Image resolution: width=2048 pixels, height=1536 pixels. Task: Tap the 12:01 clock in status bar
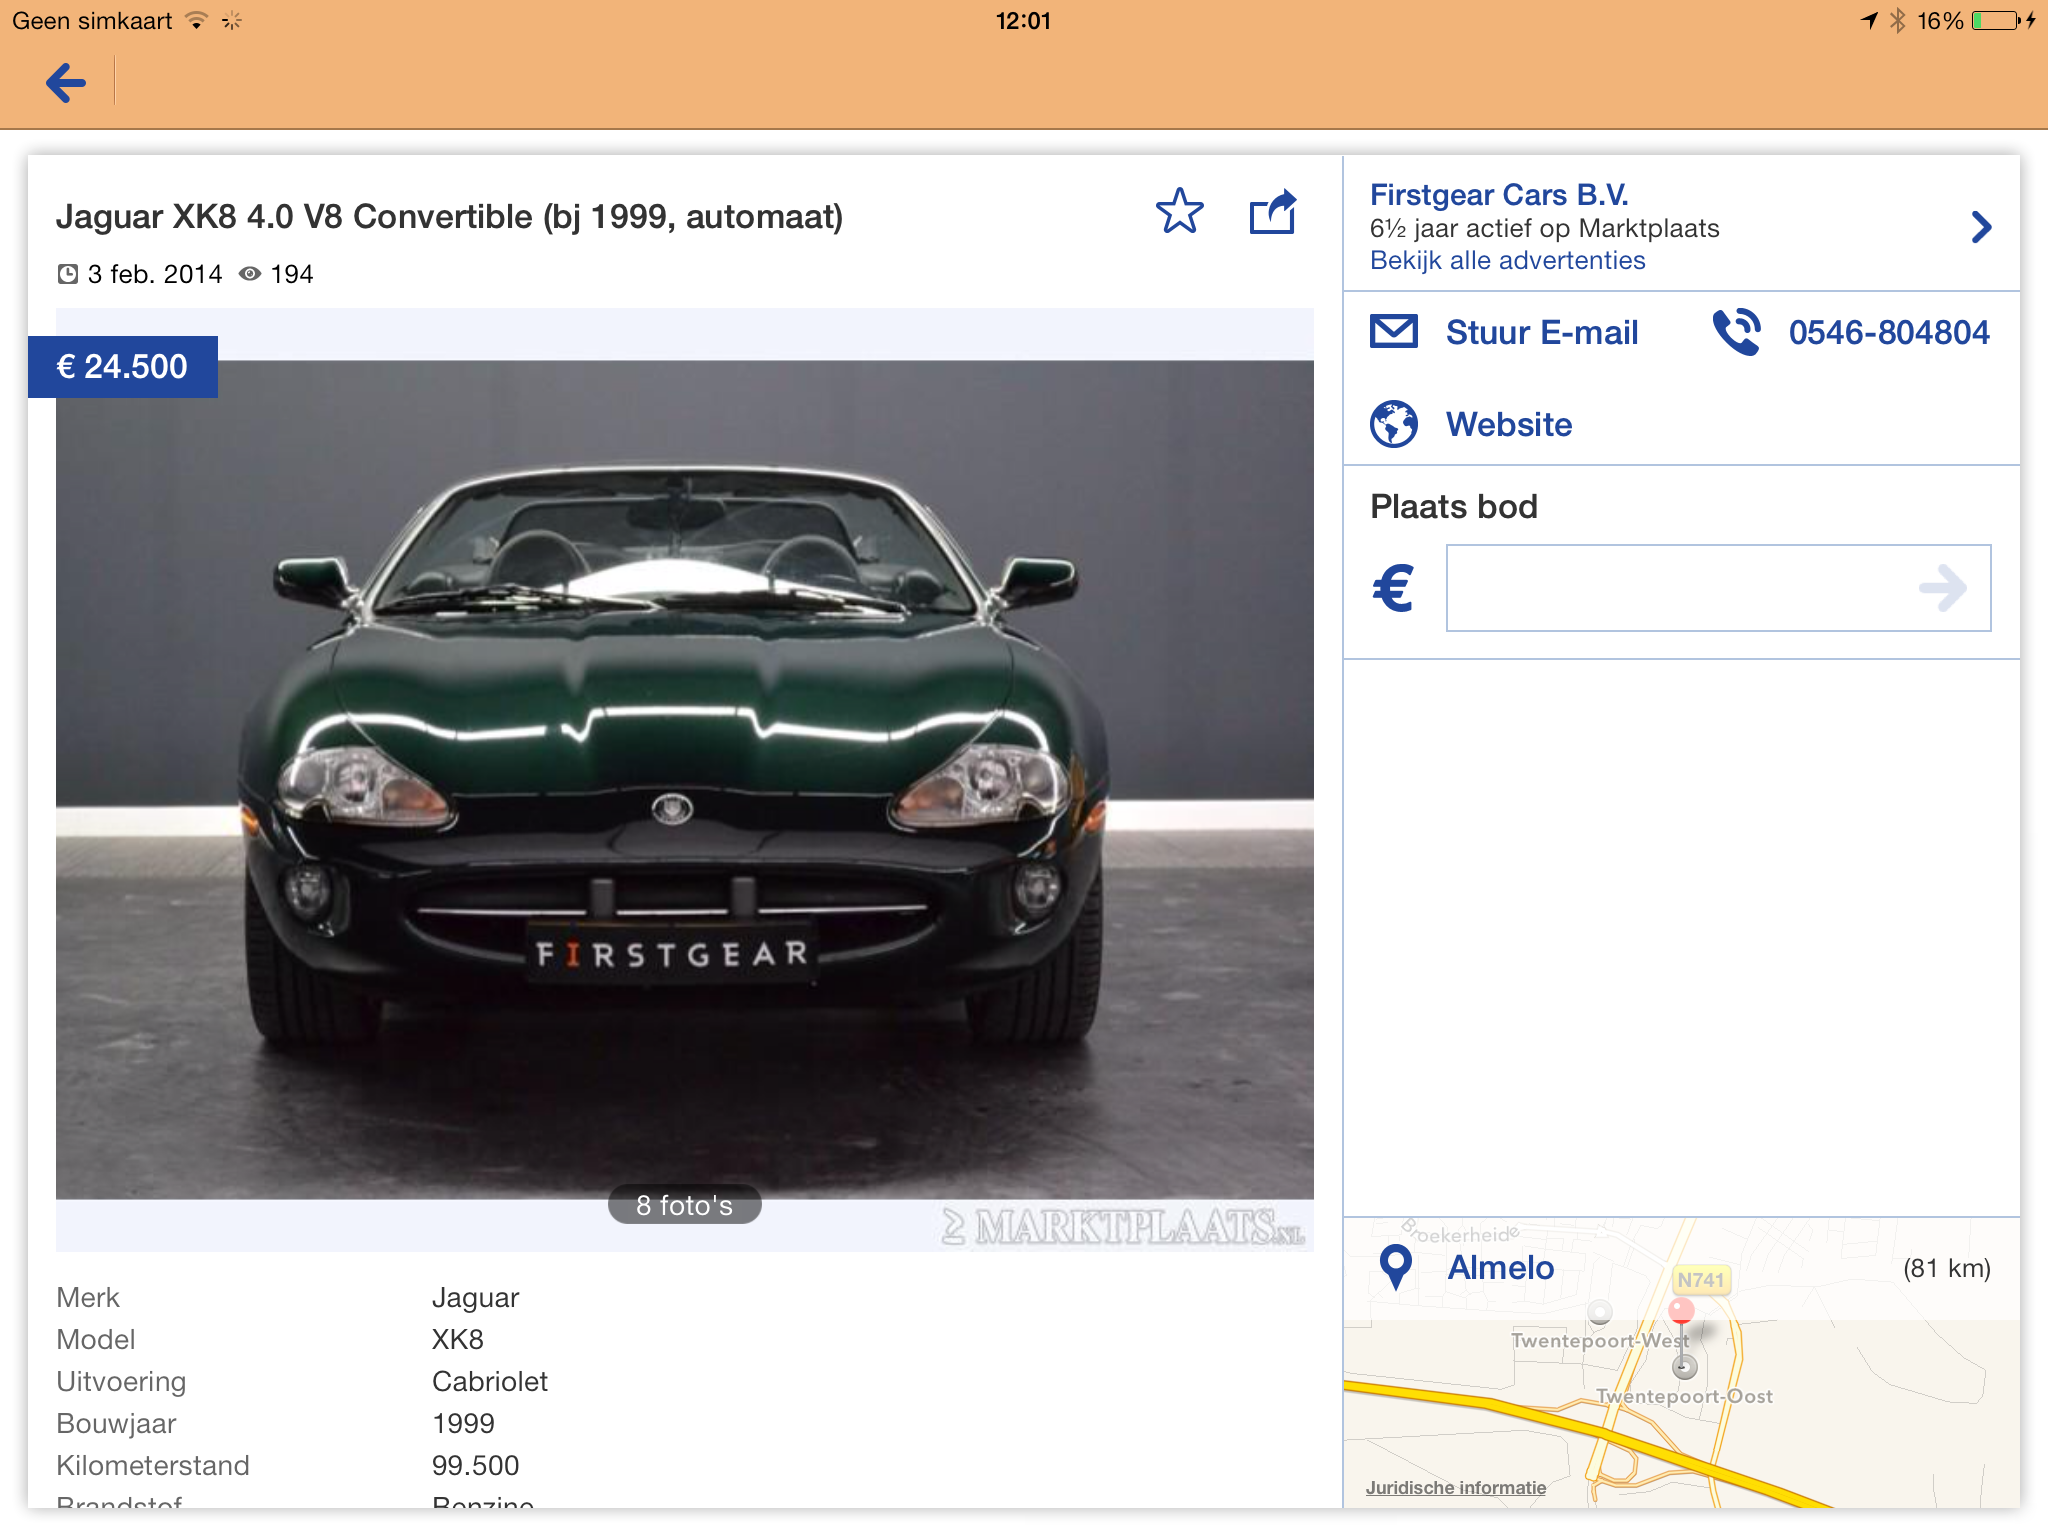(1023, 21)
